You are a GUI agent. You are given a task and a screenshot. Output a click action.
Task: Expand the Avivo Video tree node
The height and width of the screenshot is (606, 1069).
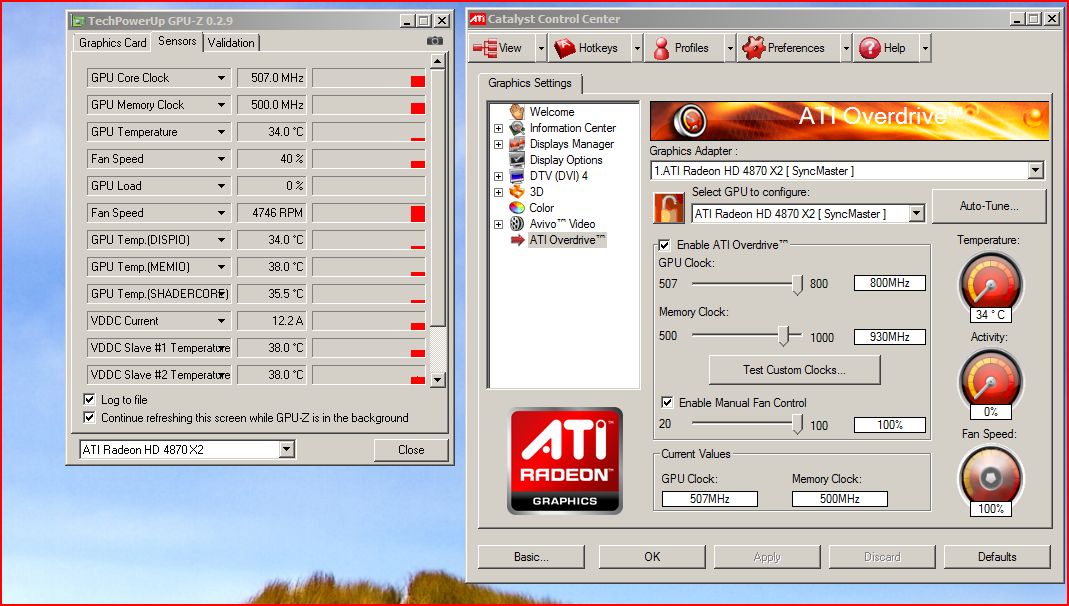(498, 224)
